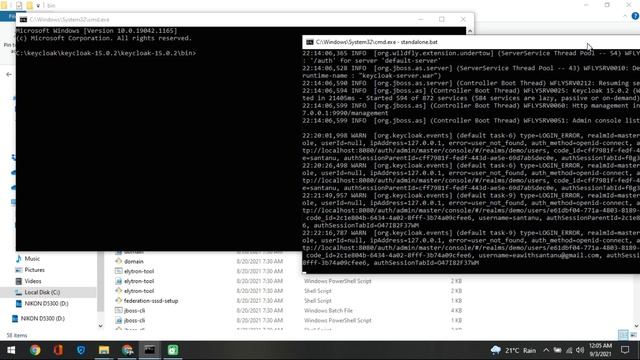Switch to Large icons view in Explorer
Screen dimensions: 640x360
click(633, 335)
